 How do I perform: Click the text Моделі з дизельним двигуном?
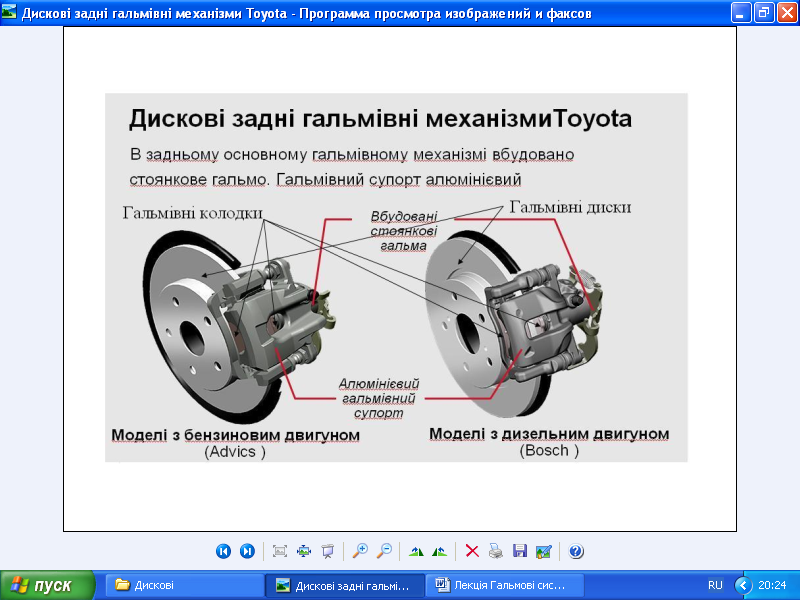tap(549, 434)
